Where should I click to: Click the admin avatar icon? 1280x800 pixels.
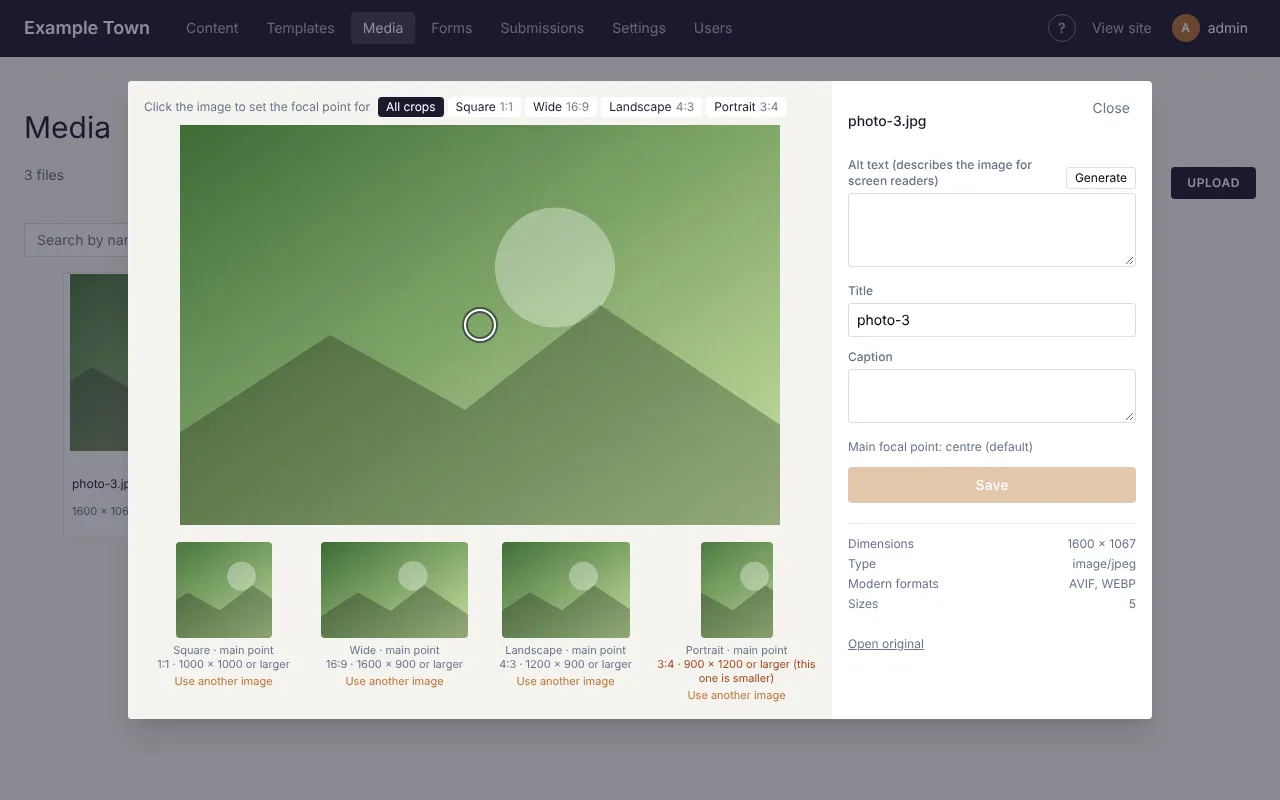(1185, 28)
